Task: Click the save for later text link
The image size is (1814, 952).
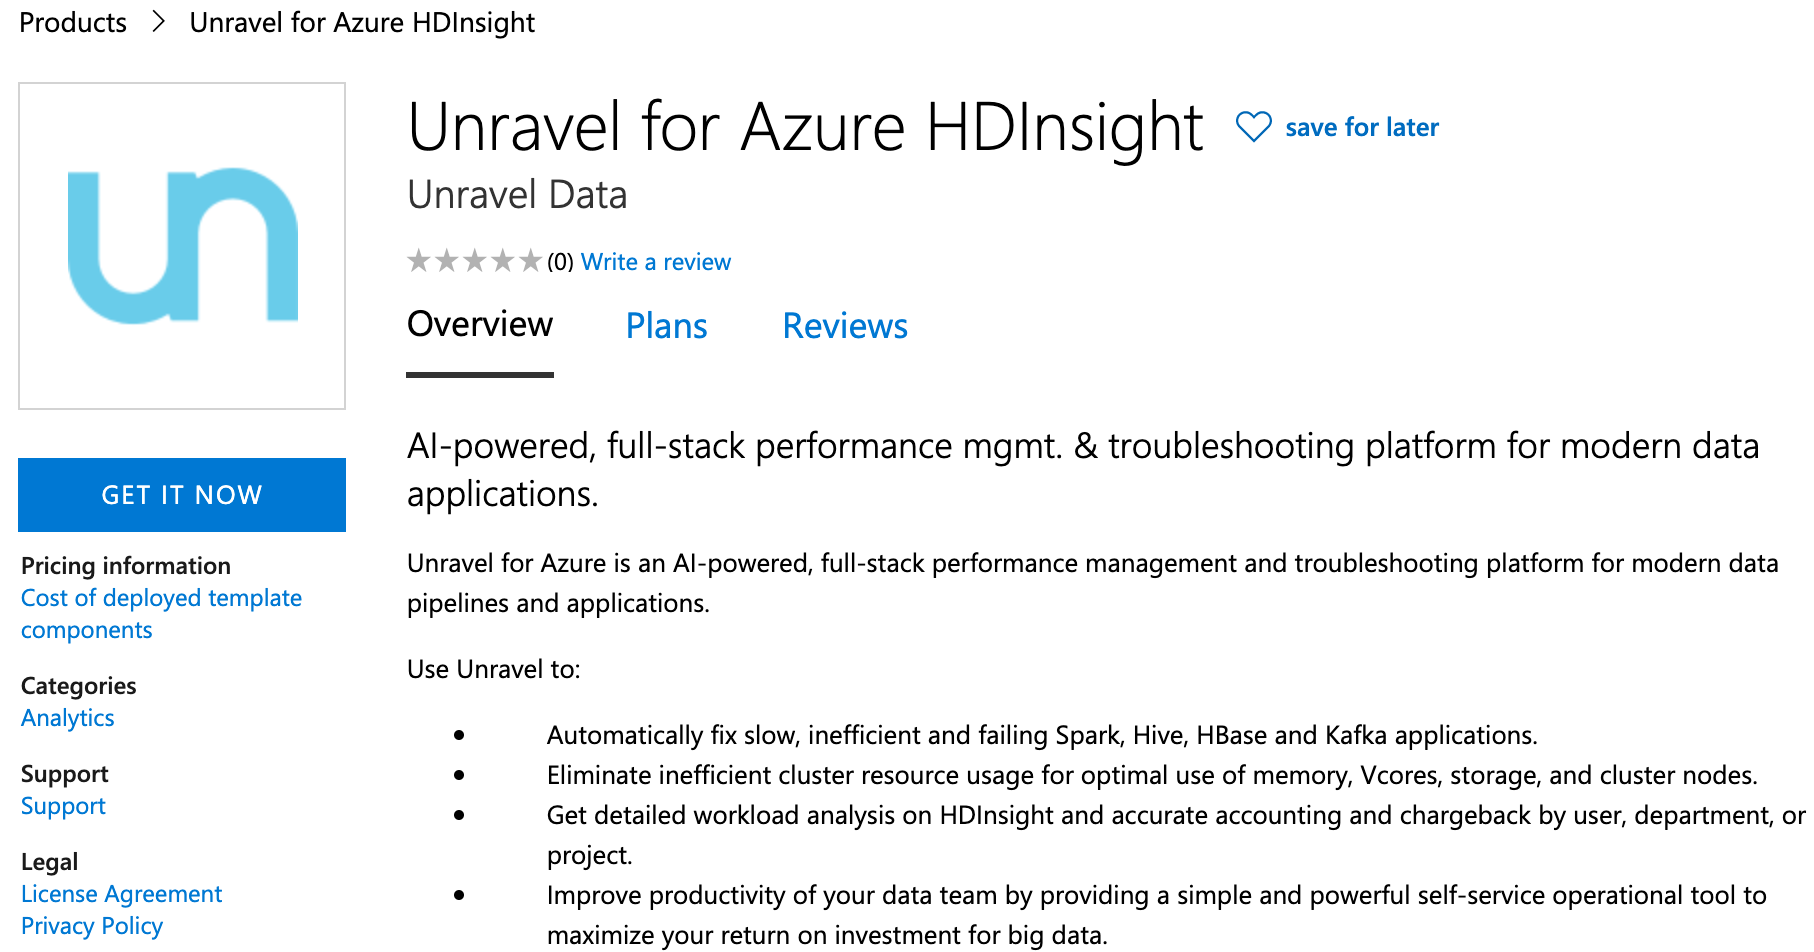Action: [x=1362, y=127]
